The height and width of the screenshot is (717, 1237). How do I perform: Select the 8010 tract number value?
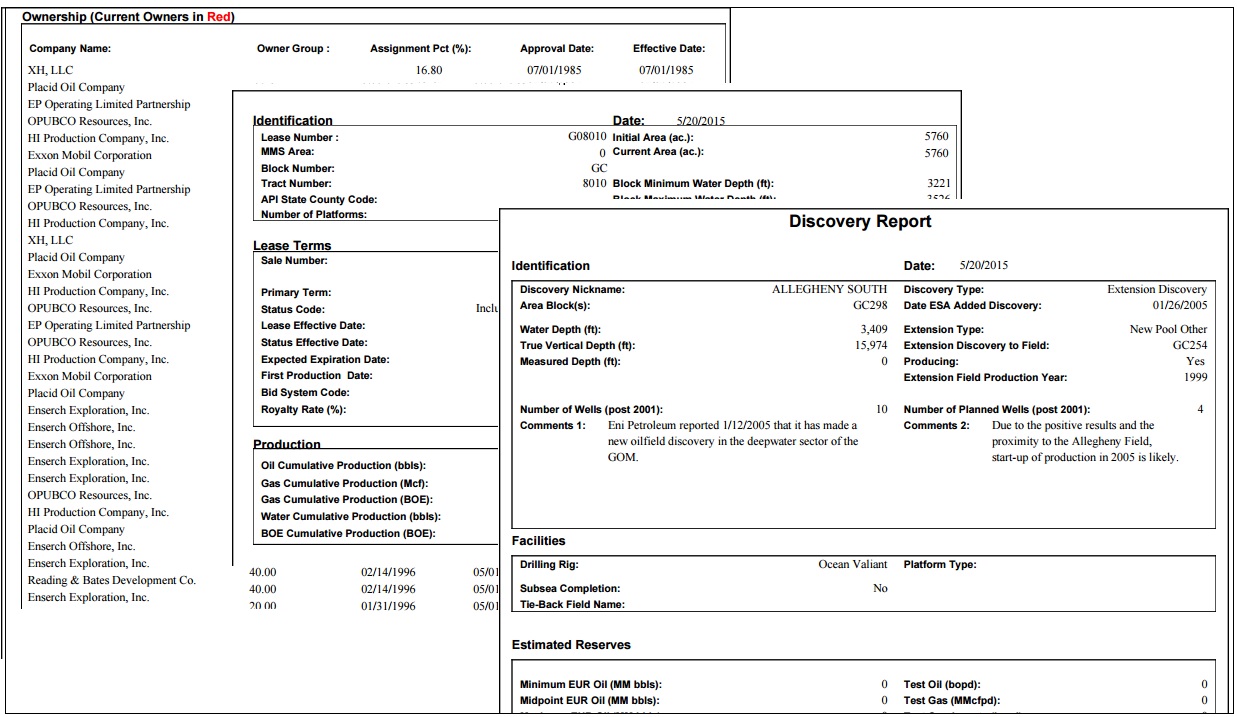tap(595, 184)
